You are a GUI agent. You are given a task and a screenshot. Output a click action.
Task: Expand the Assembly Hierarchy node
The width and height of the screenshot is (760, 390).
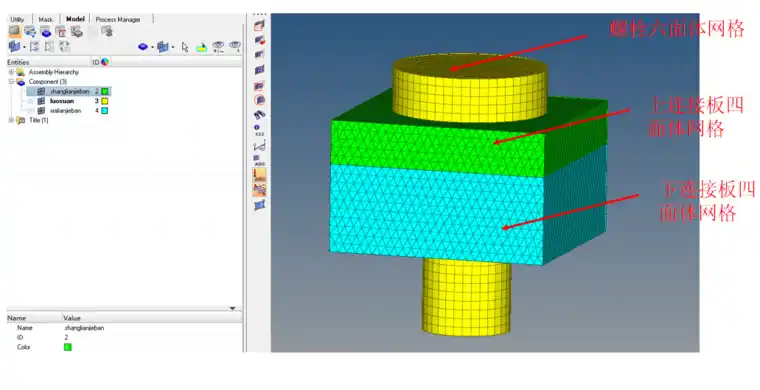(x=11, y=72)
